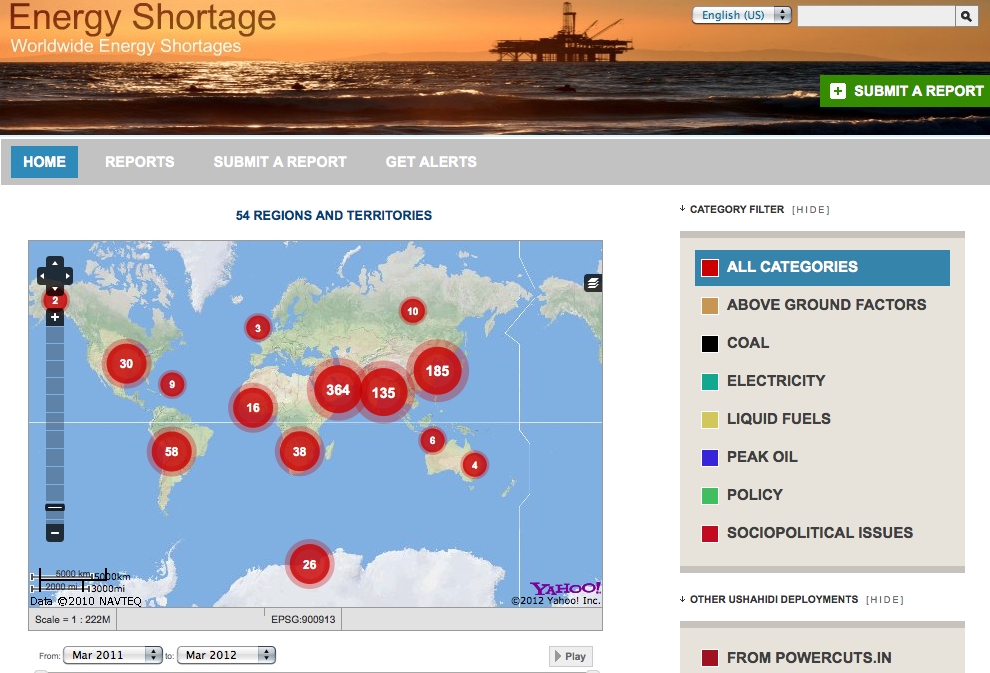Select the 9 cluster in the Atlantic
This screenshot has width=990, height=673.
pos(172,384)
